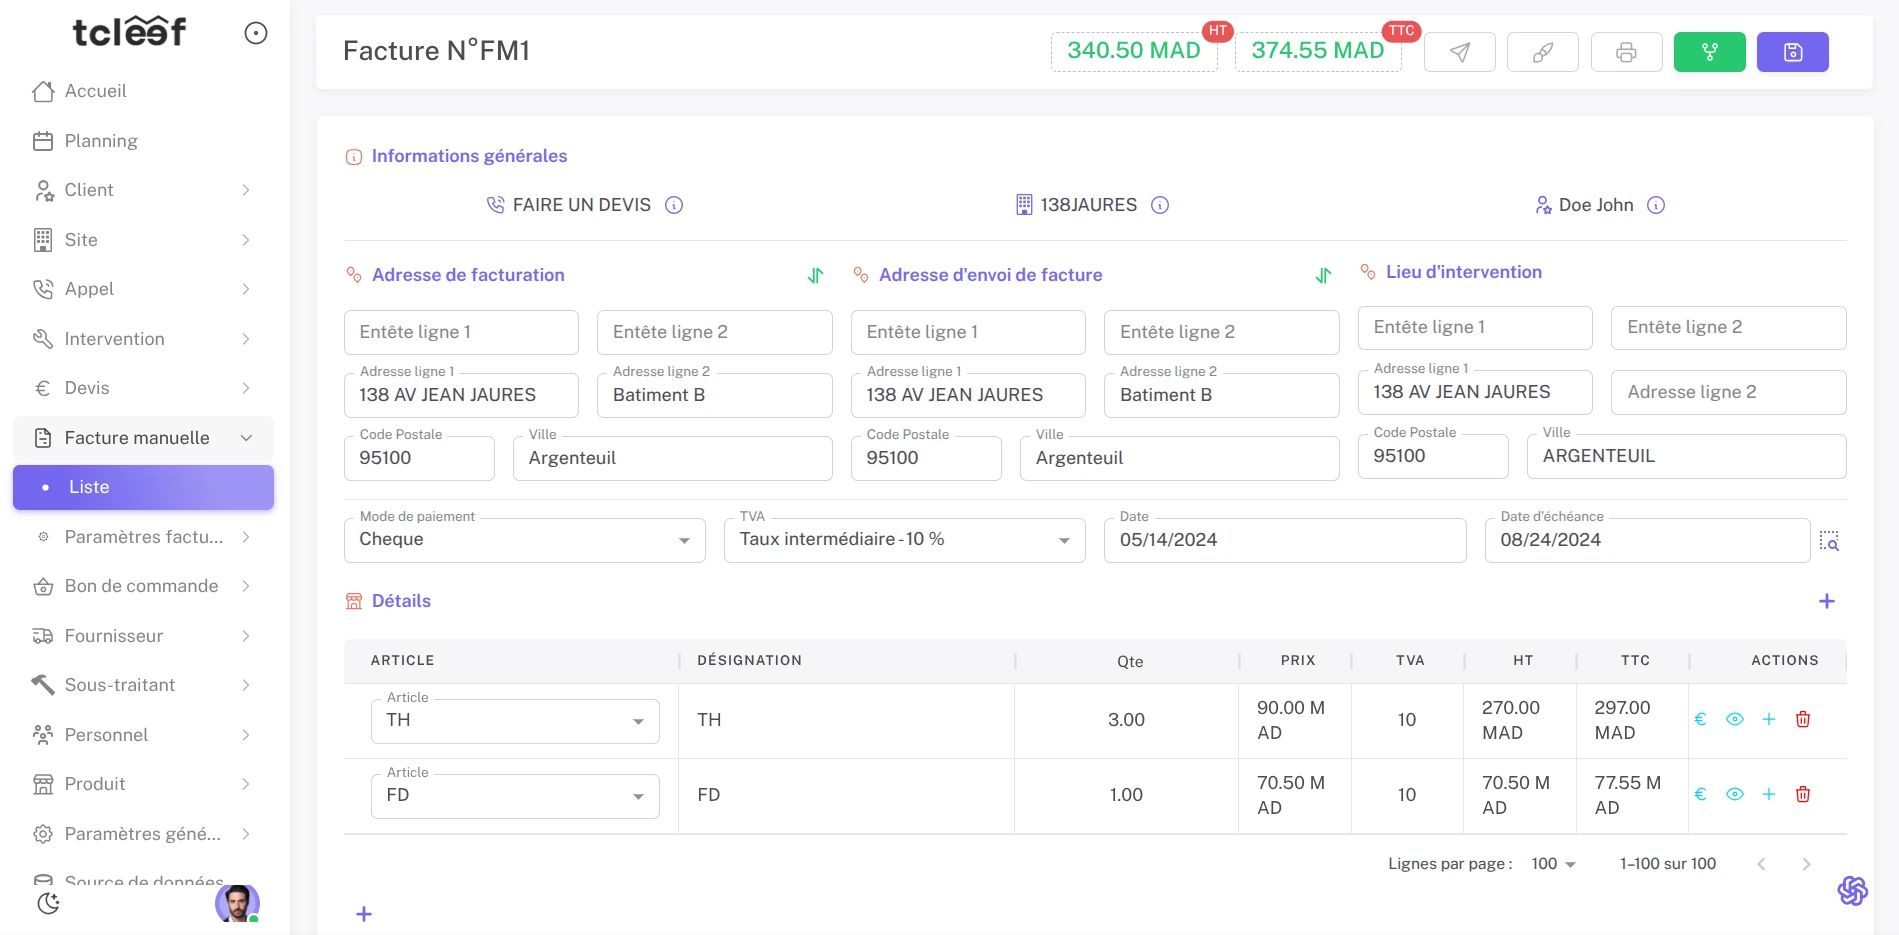The width and height of the screenshot is (1899, 935).
Task: Swap billing address using arrows icon
Action: (815, 276)
